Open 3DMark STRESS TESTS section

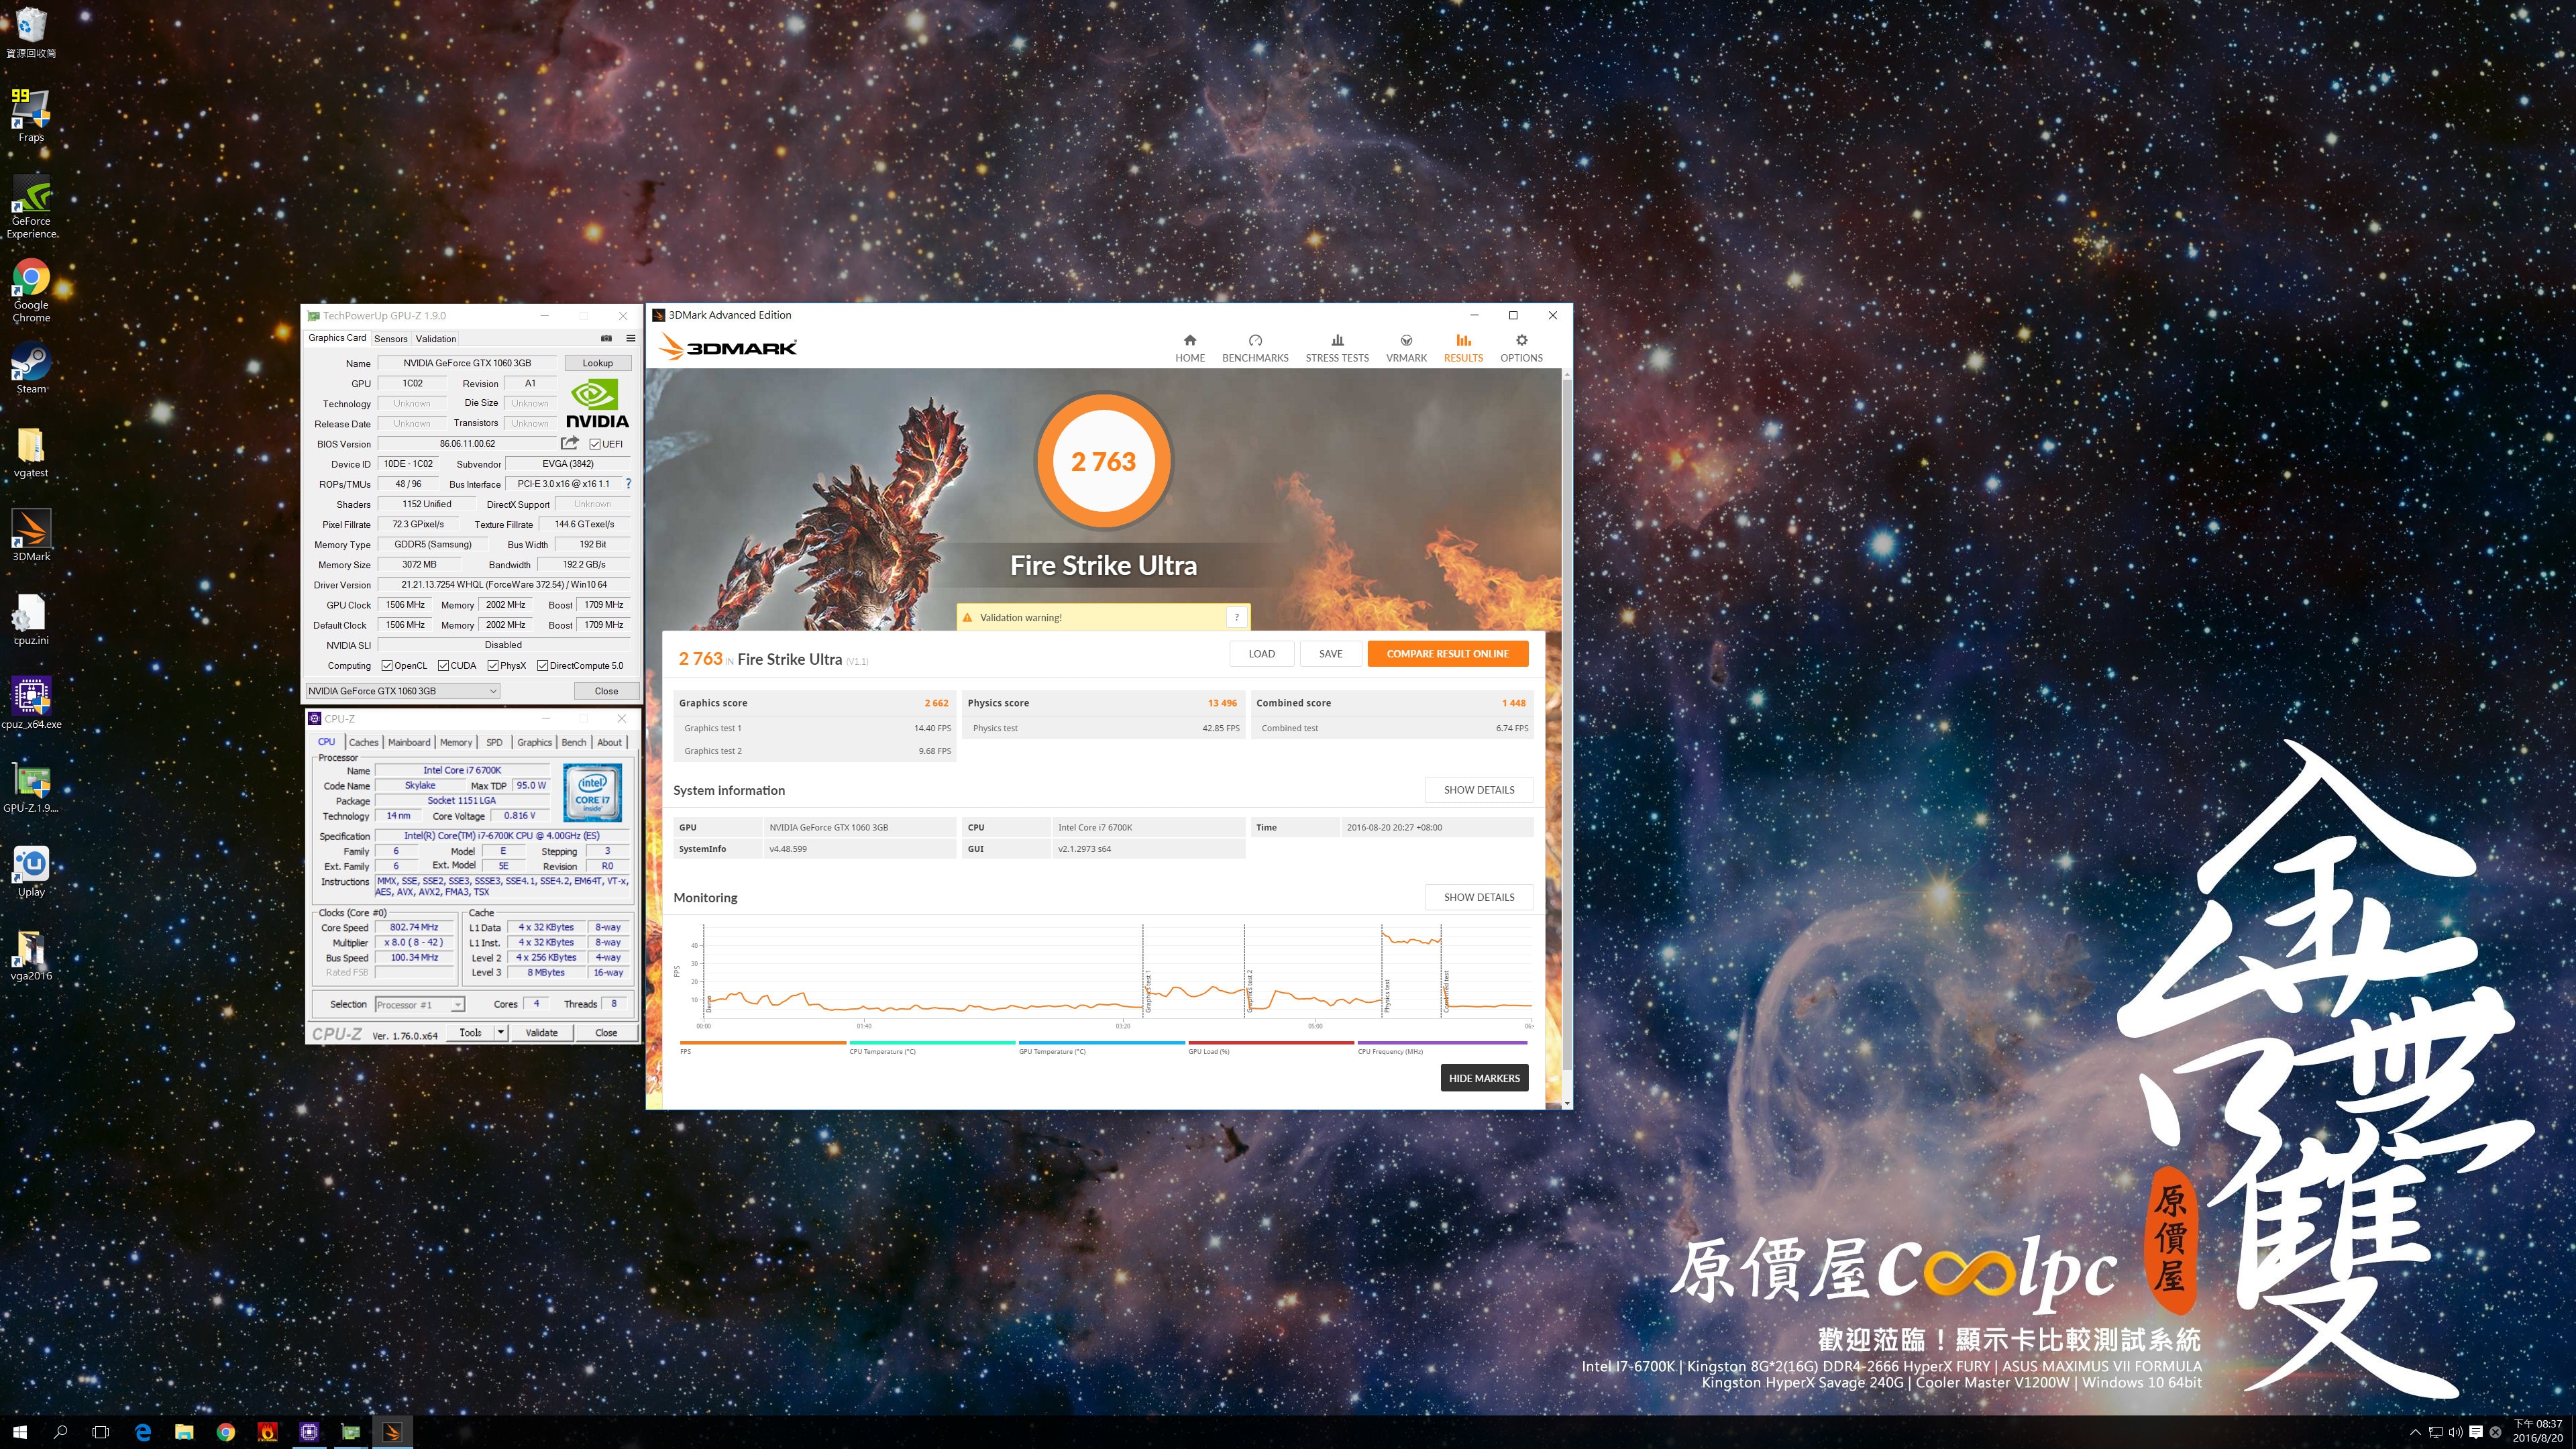tap(1337, 348)
